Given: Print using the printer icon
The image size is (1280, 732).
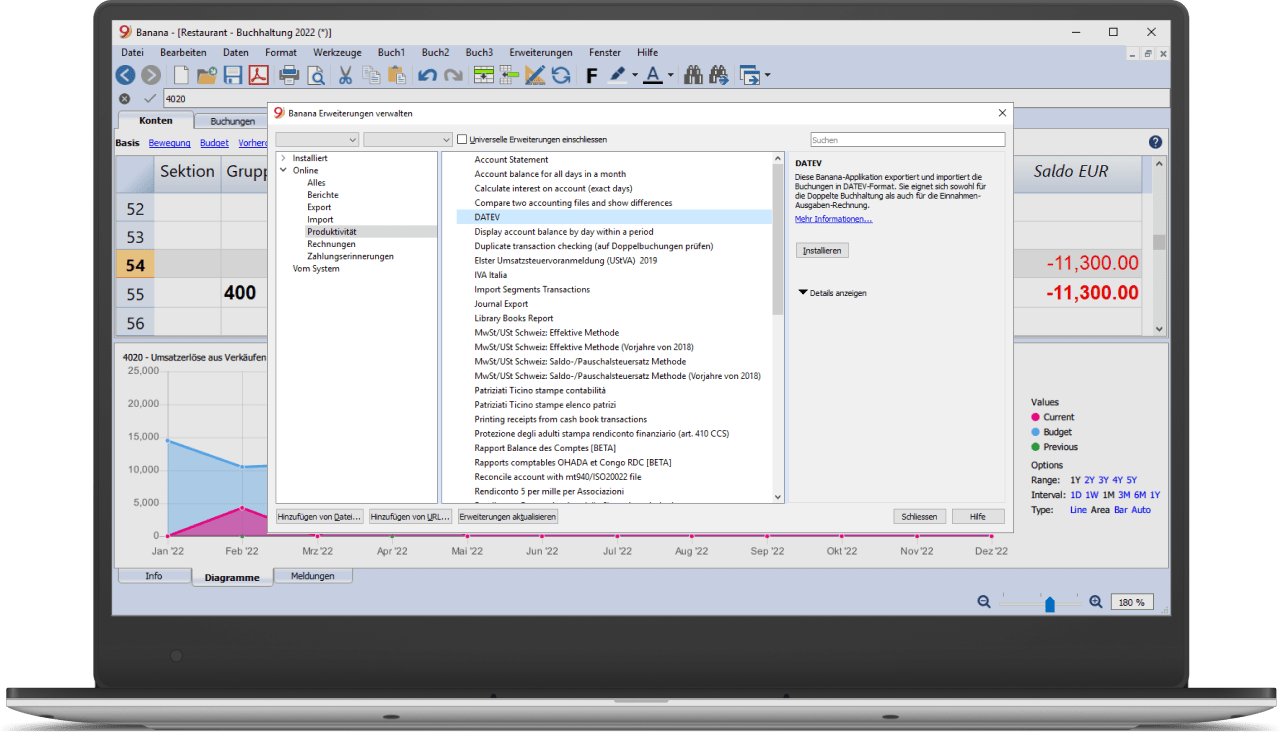Looking at the screenshot, I should click(x=289, y=75).
